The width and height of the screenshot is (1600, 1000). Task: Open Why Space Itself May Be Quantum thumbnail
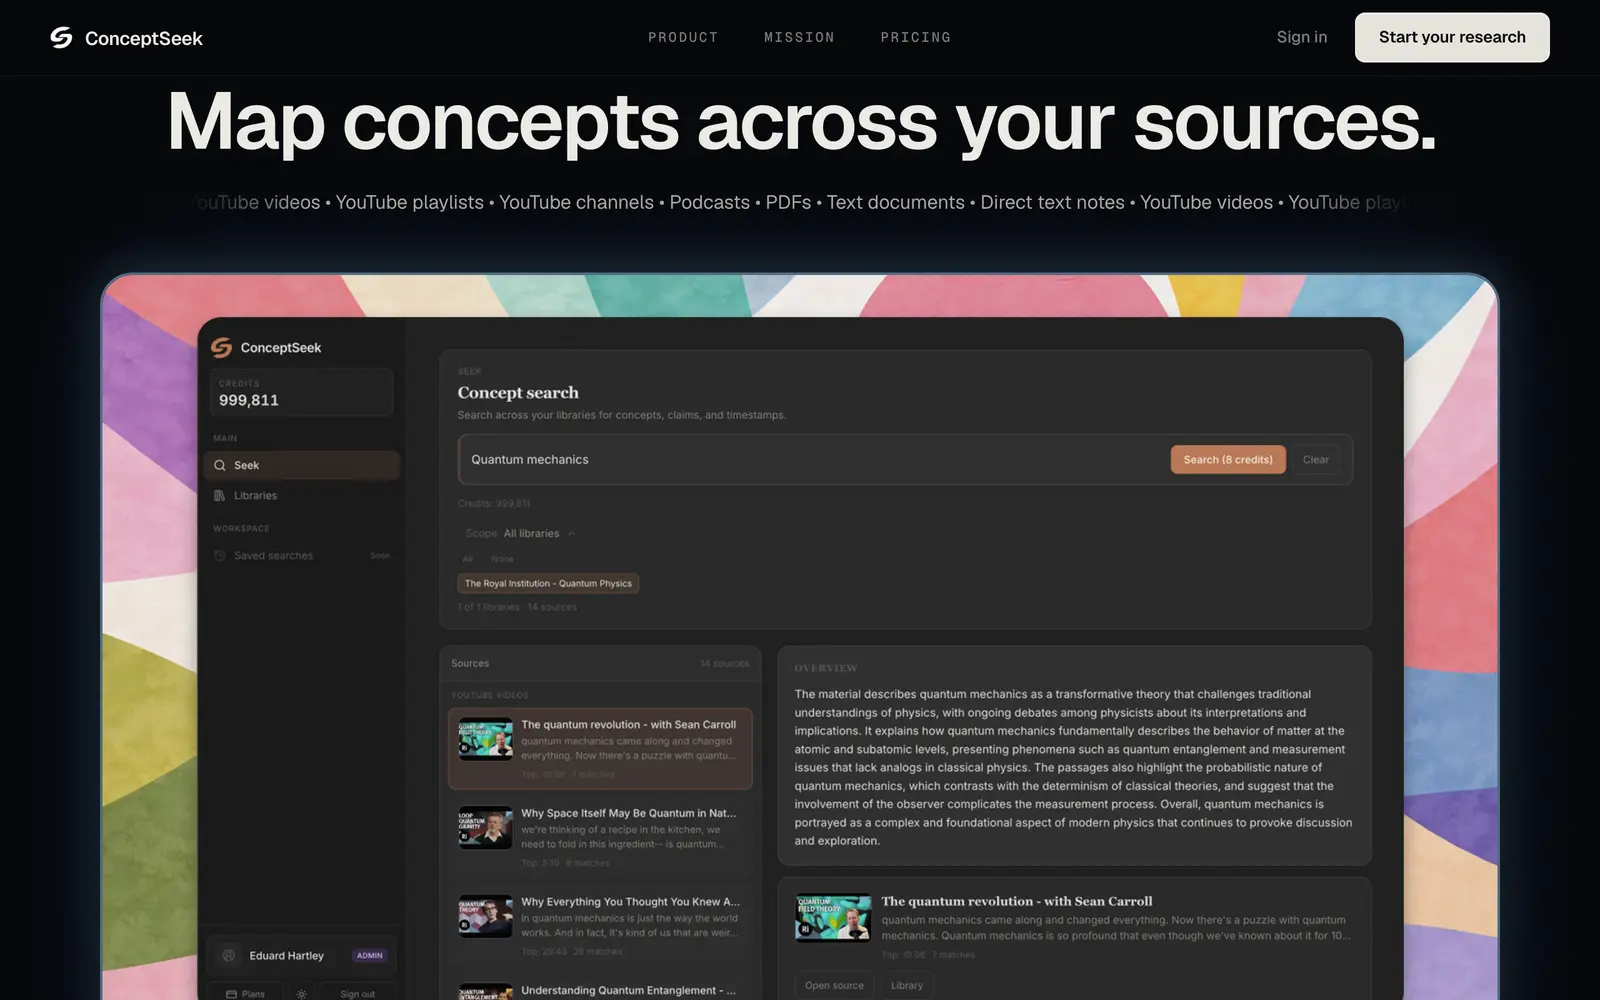pos(486,827)
